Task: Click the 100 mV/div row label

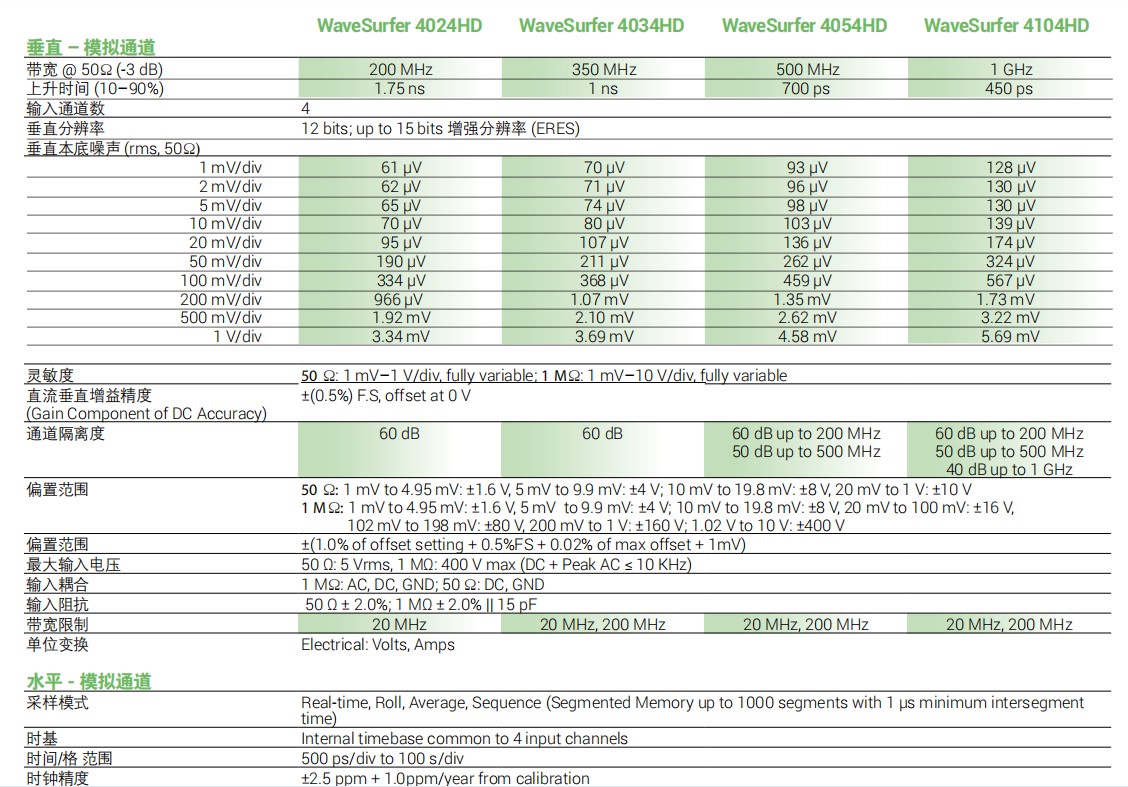Action: point(221,280)
